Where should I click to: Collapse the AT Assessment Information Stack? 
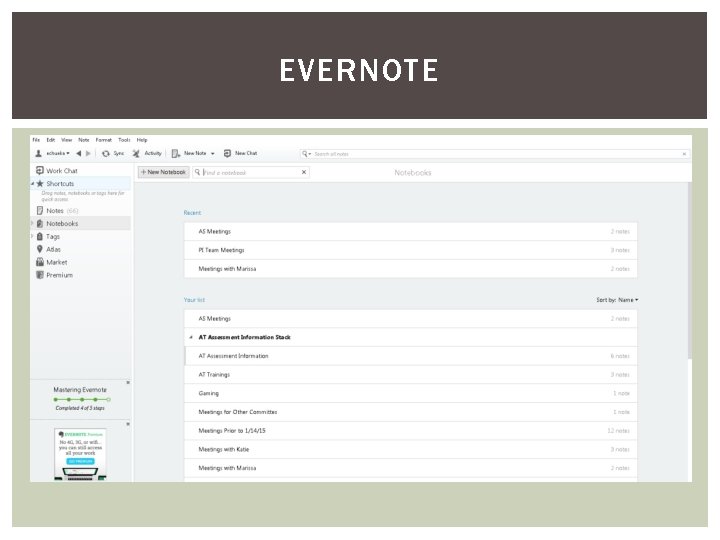click(191, 338)
